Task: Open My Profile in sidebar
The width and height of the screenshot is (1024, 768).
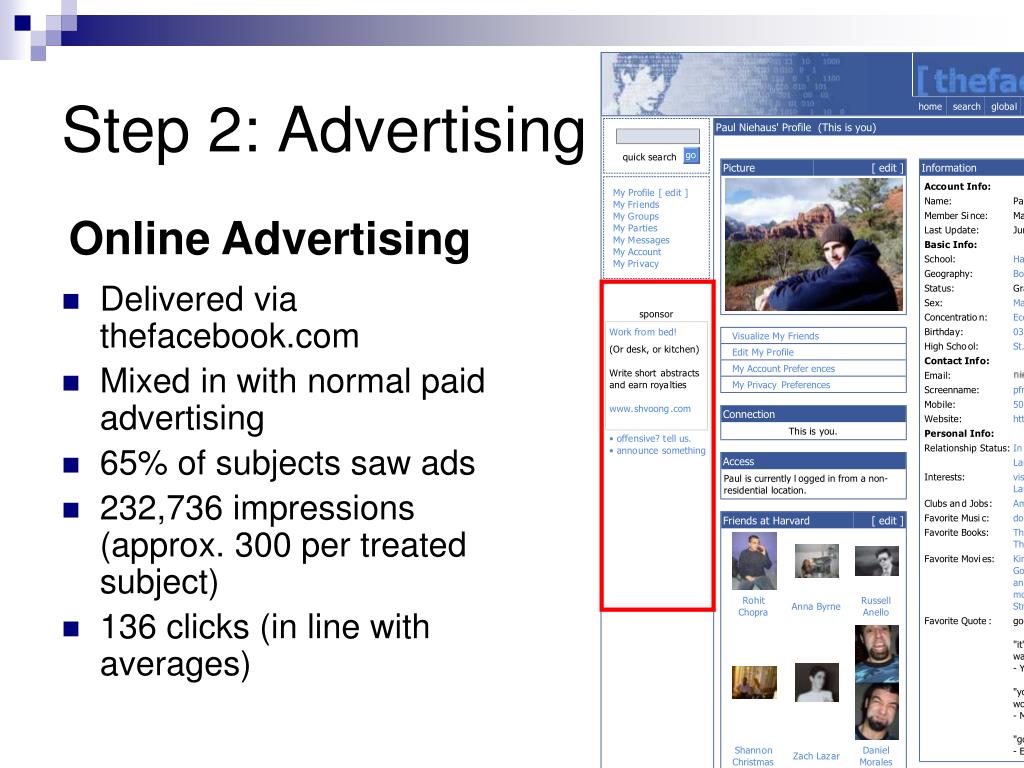Action: (633, 193)
